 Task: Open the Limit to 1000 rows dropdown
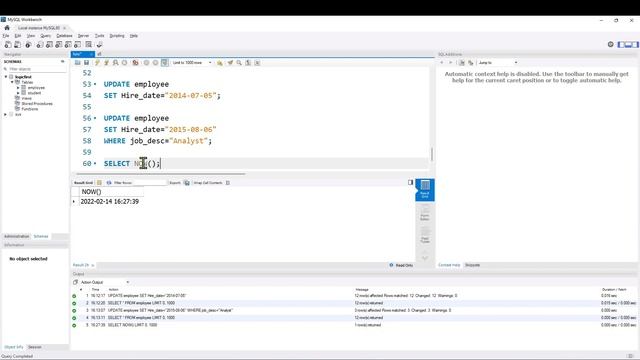point(192,62)
